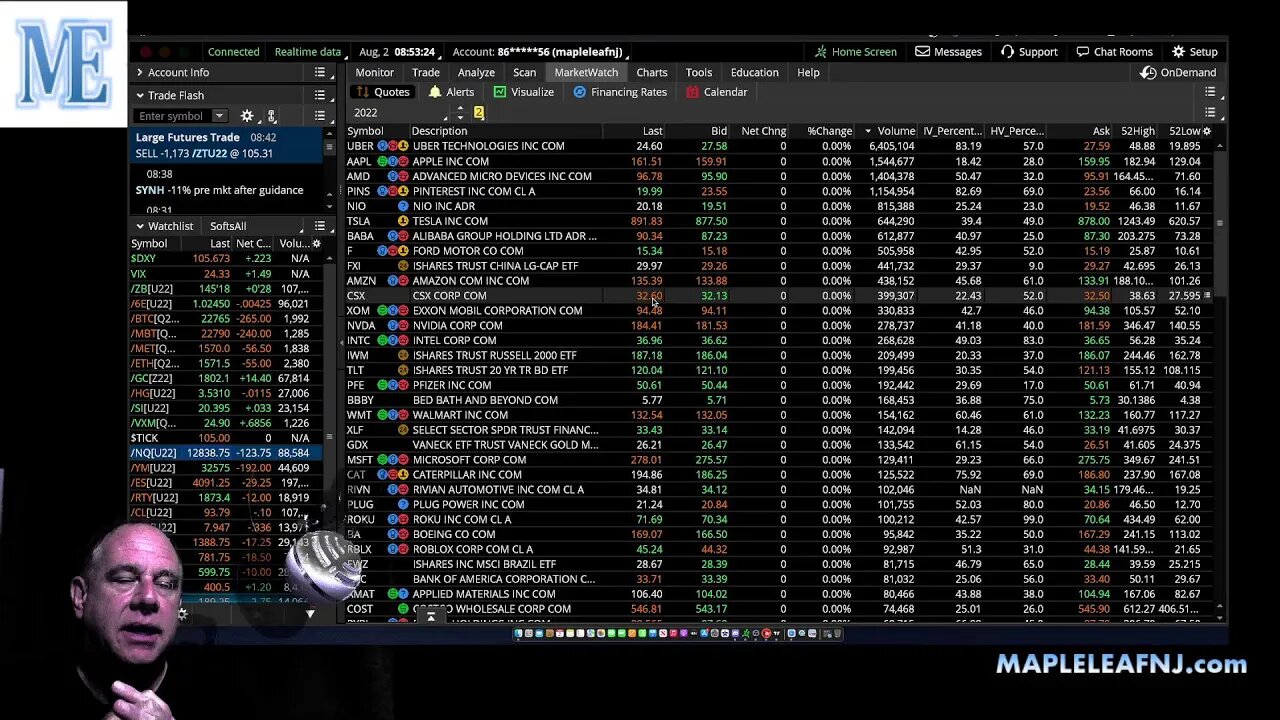1280x720 pixels.
Task: Open the Messages envelope
Action: [922, 52]
